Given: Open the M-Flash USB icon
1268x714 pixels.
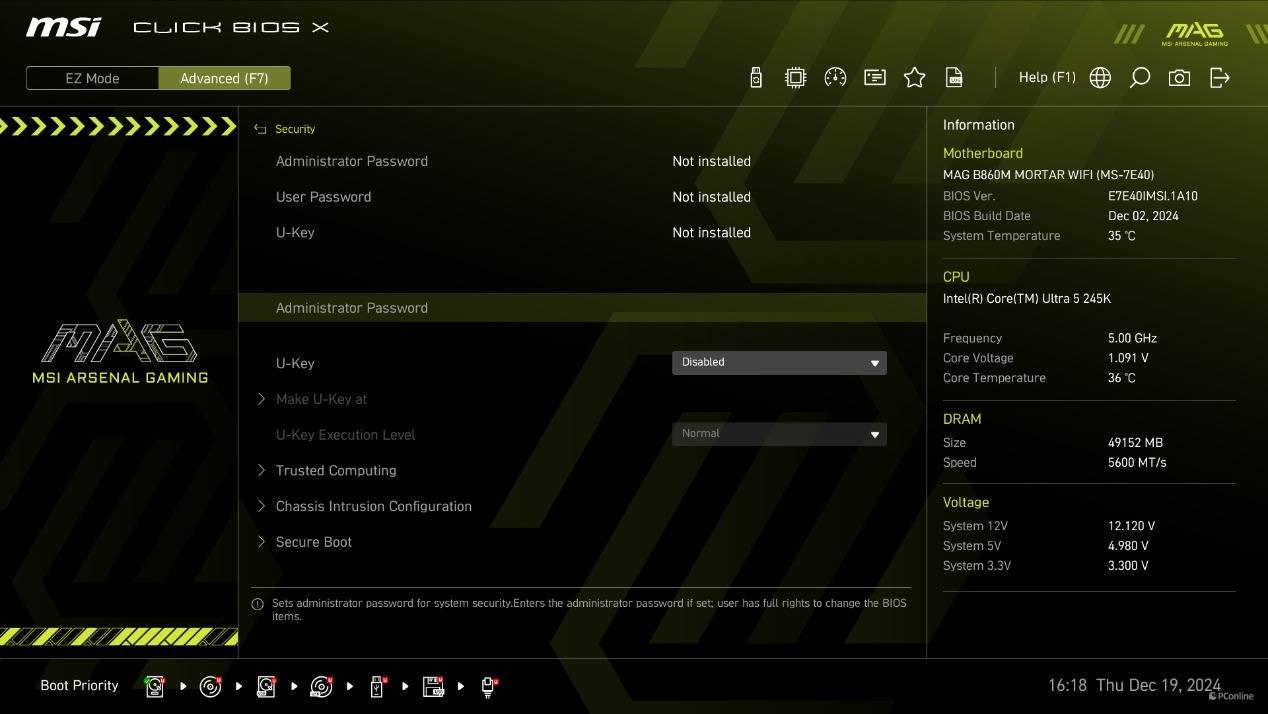Looking at the screenshot, I should [x=756, y=78].
